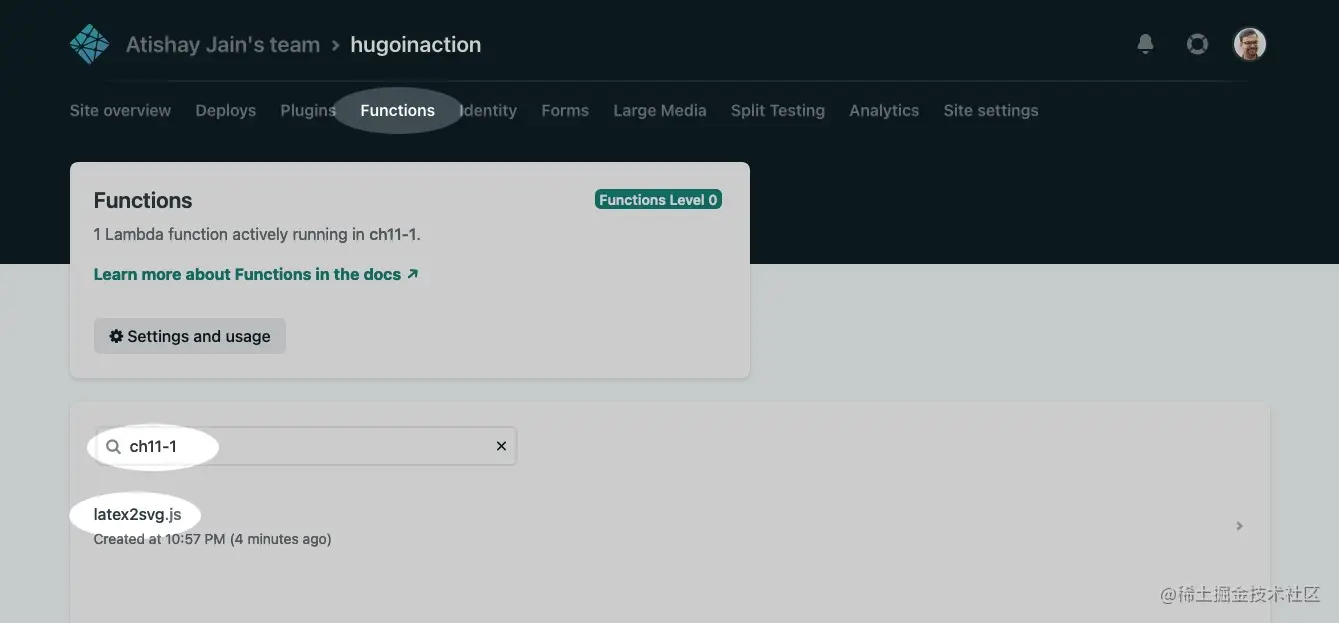Go to Atishay Jain's team breadcrumb
The height and width of the screenshot is (623, 1339).
(223, 44)
